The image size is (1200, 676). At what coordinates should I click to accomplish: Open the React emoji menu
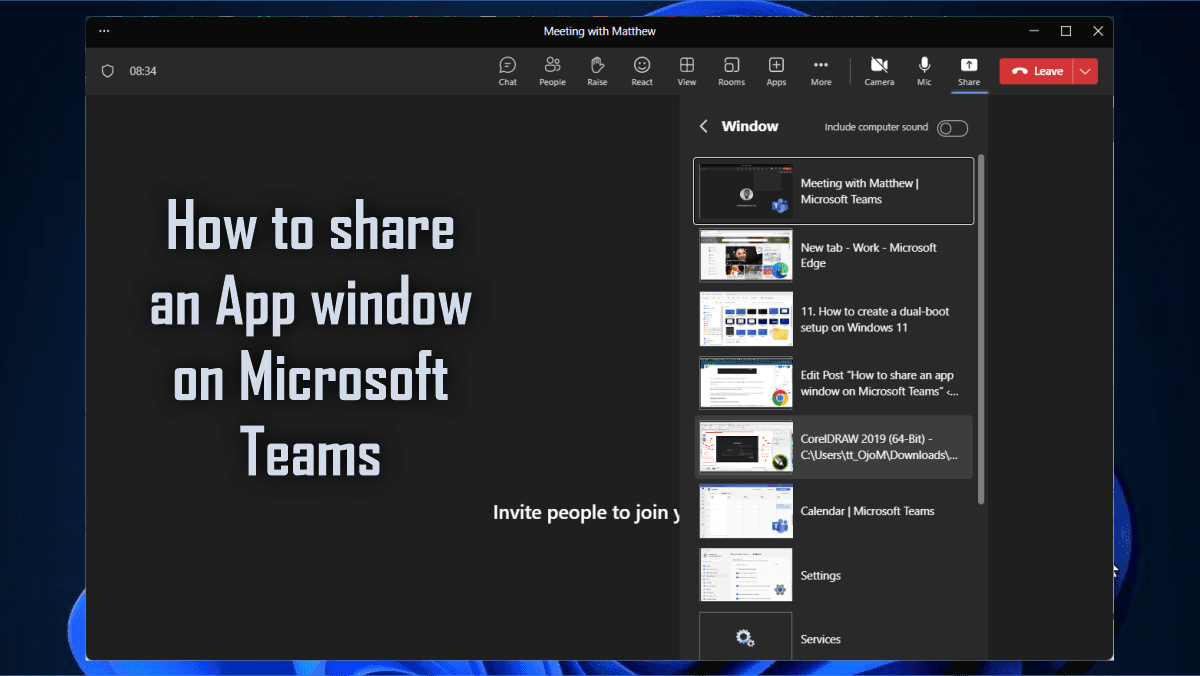pyautogui.click(x=642, y=71)
